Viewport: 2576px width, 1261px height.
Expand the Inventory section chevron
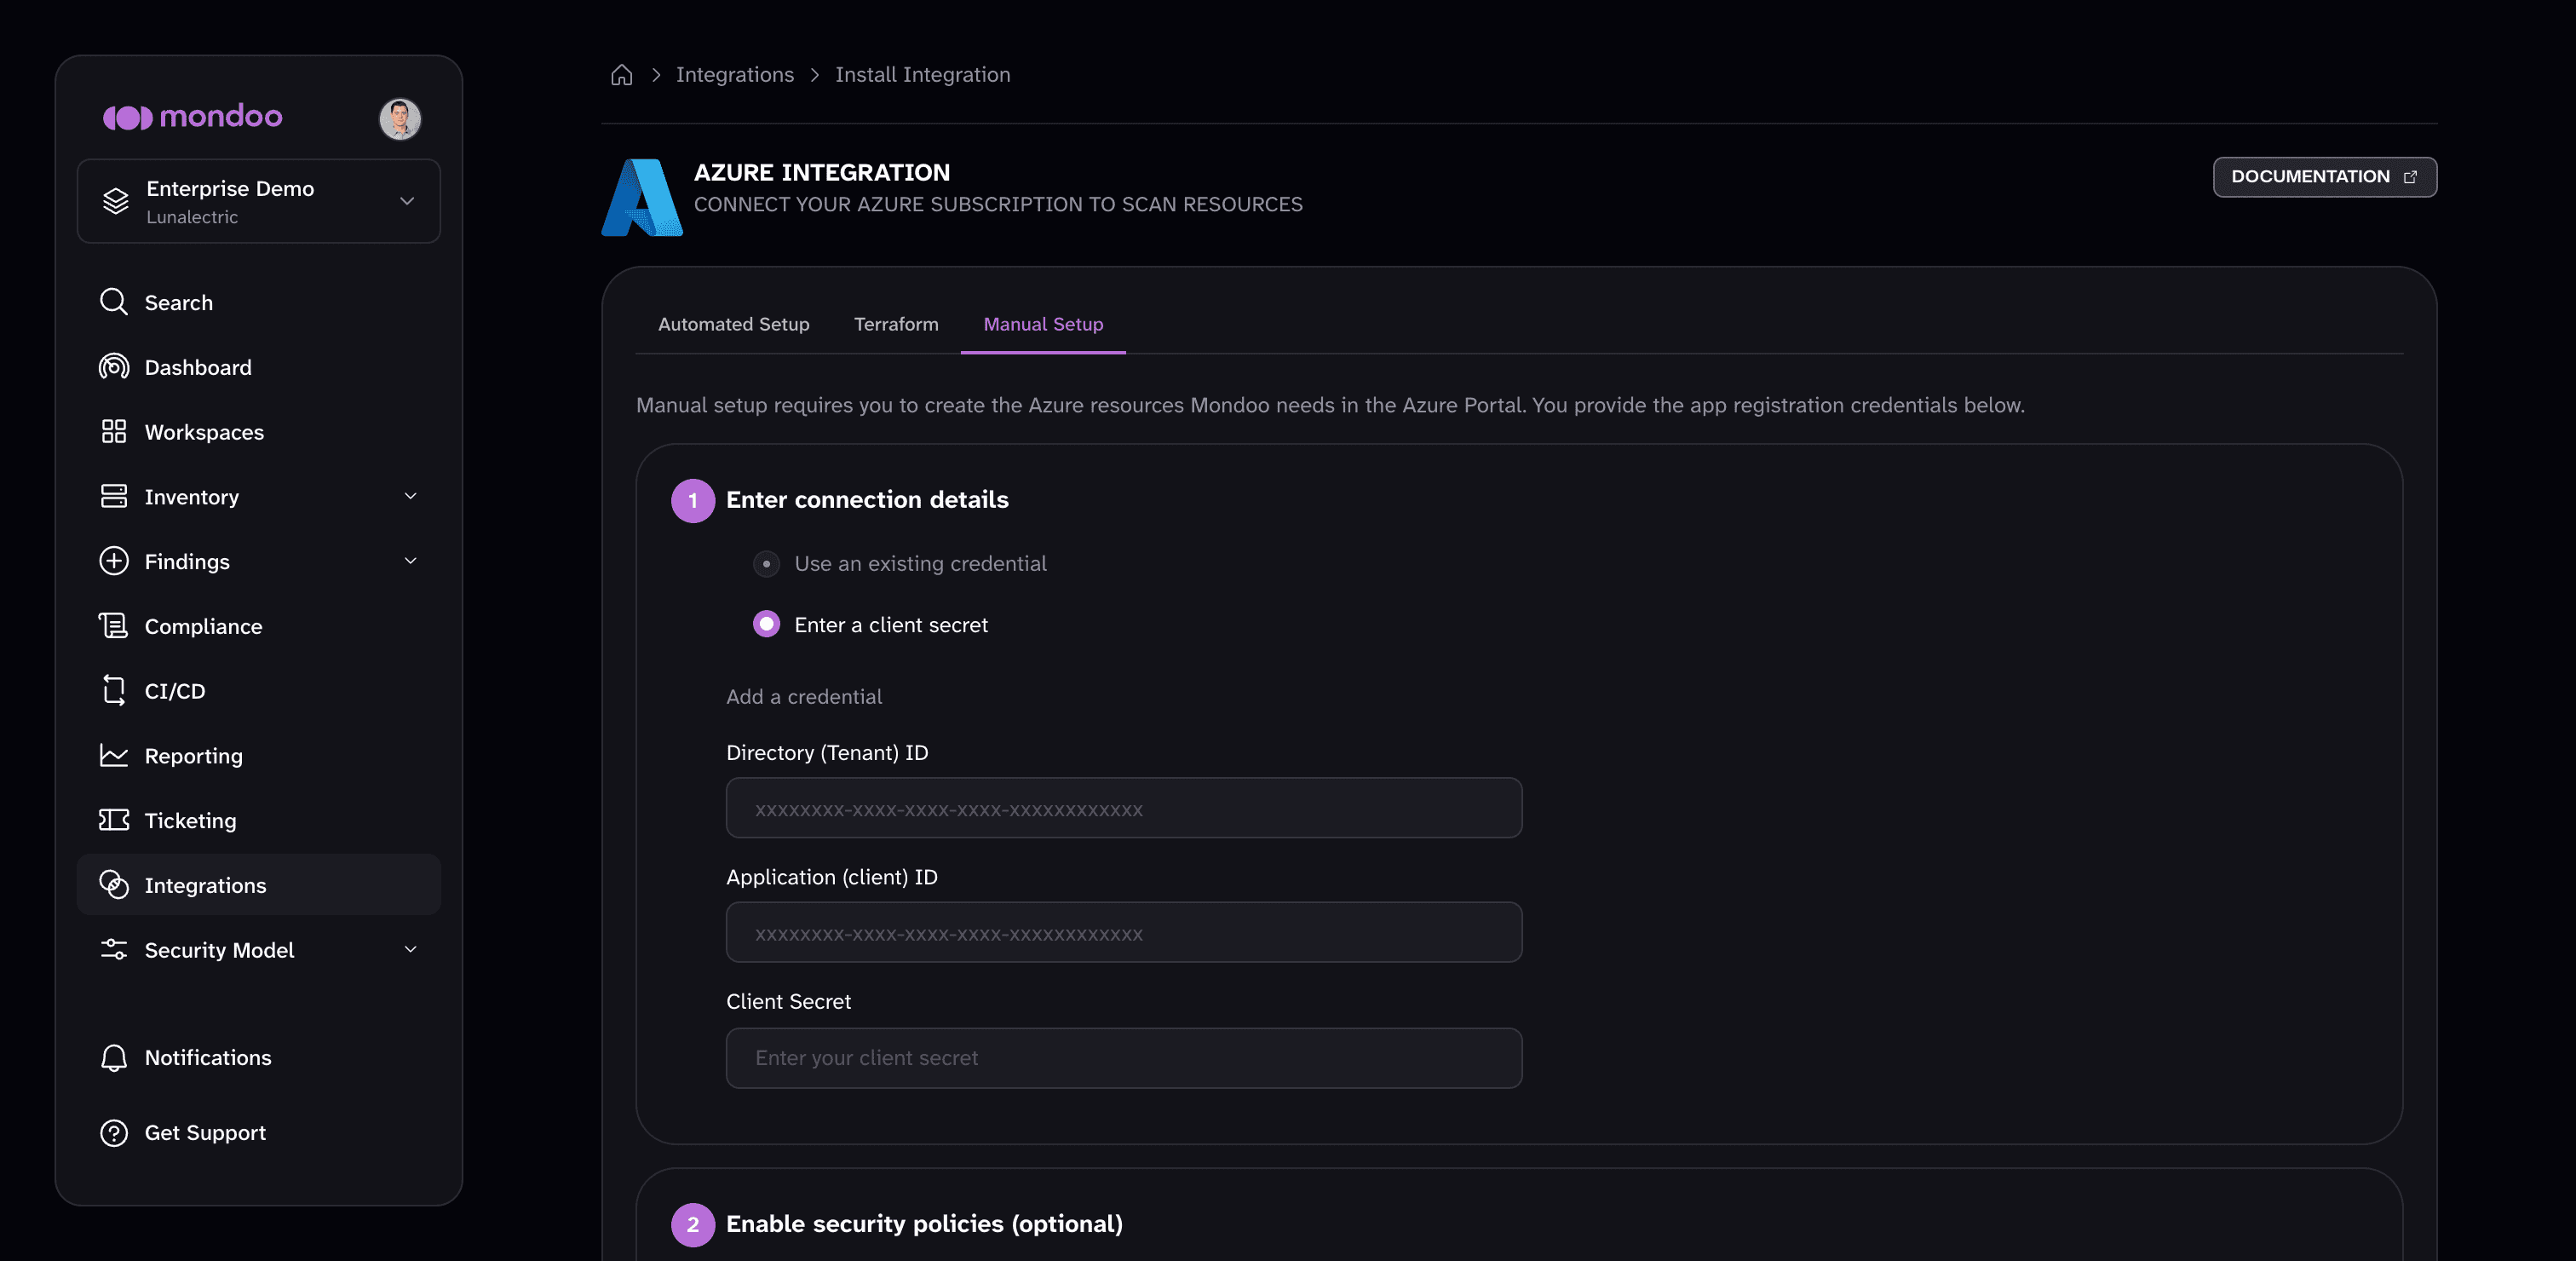(410, 496)
